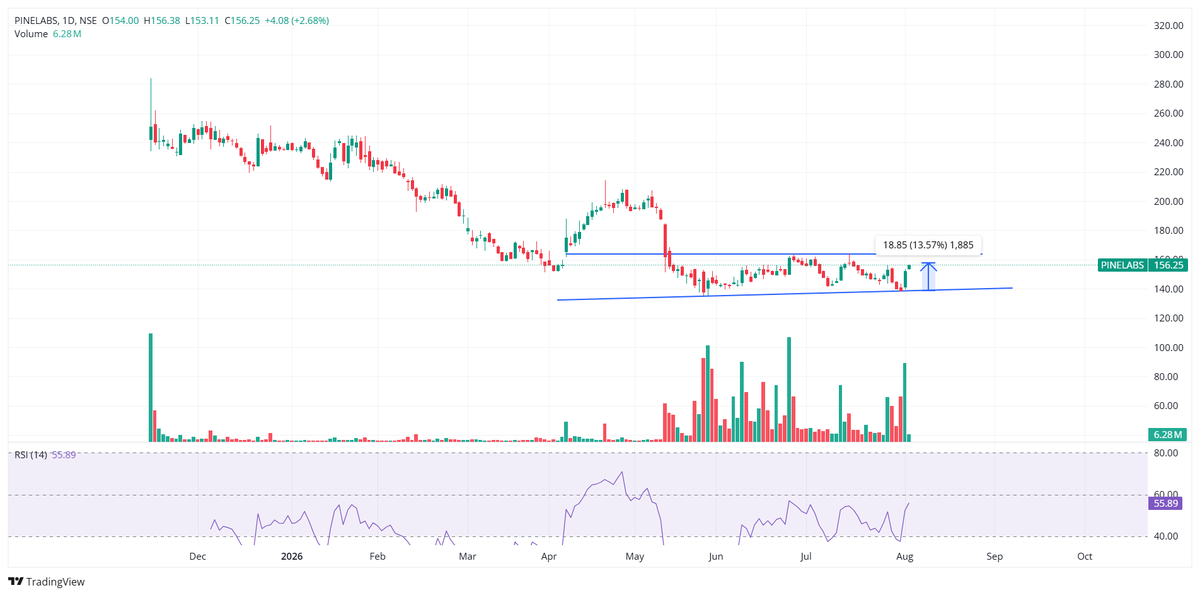Screen dimensions: 1200x595
Task: Click the 280.00 price axis label
Action: (x=1167, y=84)
